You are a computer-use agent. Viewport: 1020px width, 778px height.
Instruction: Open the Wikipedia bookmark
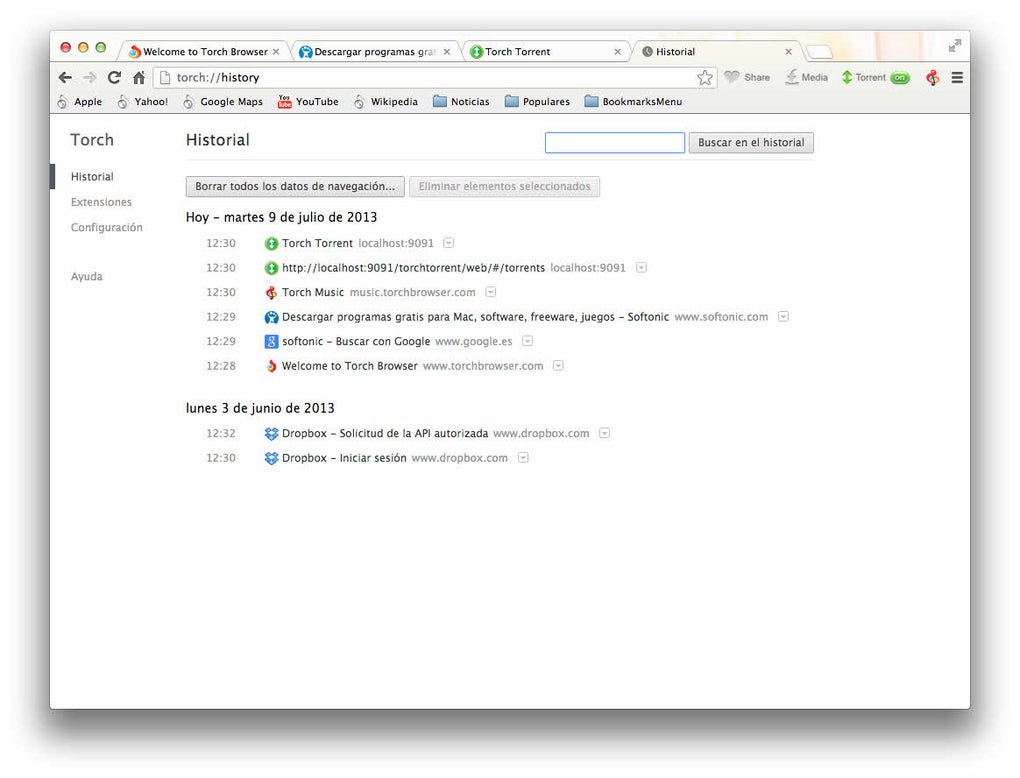(x=386, y=101)
